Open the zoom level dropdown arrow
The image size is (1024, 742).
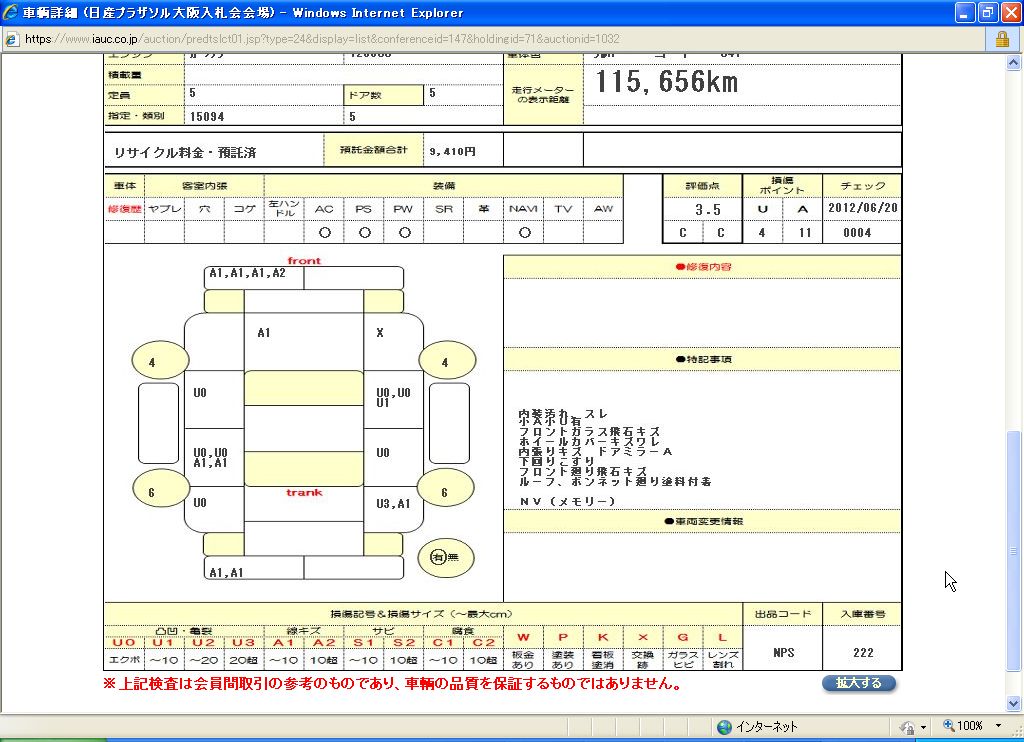[998, 726]
